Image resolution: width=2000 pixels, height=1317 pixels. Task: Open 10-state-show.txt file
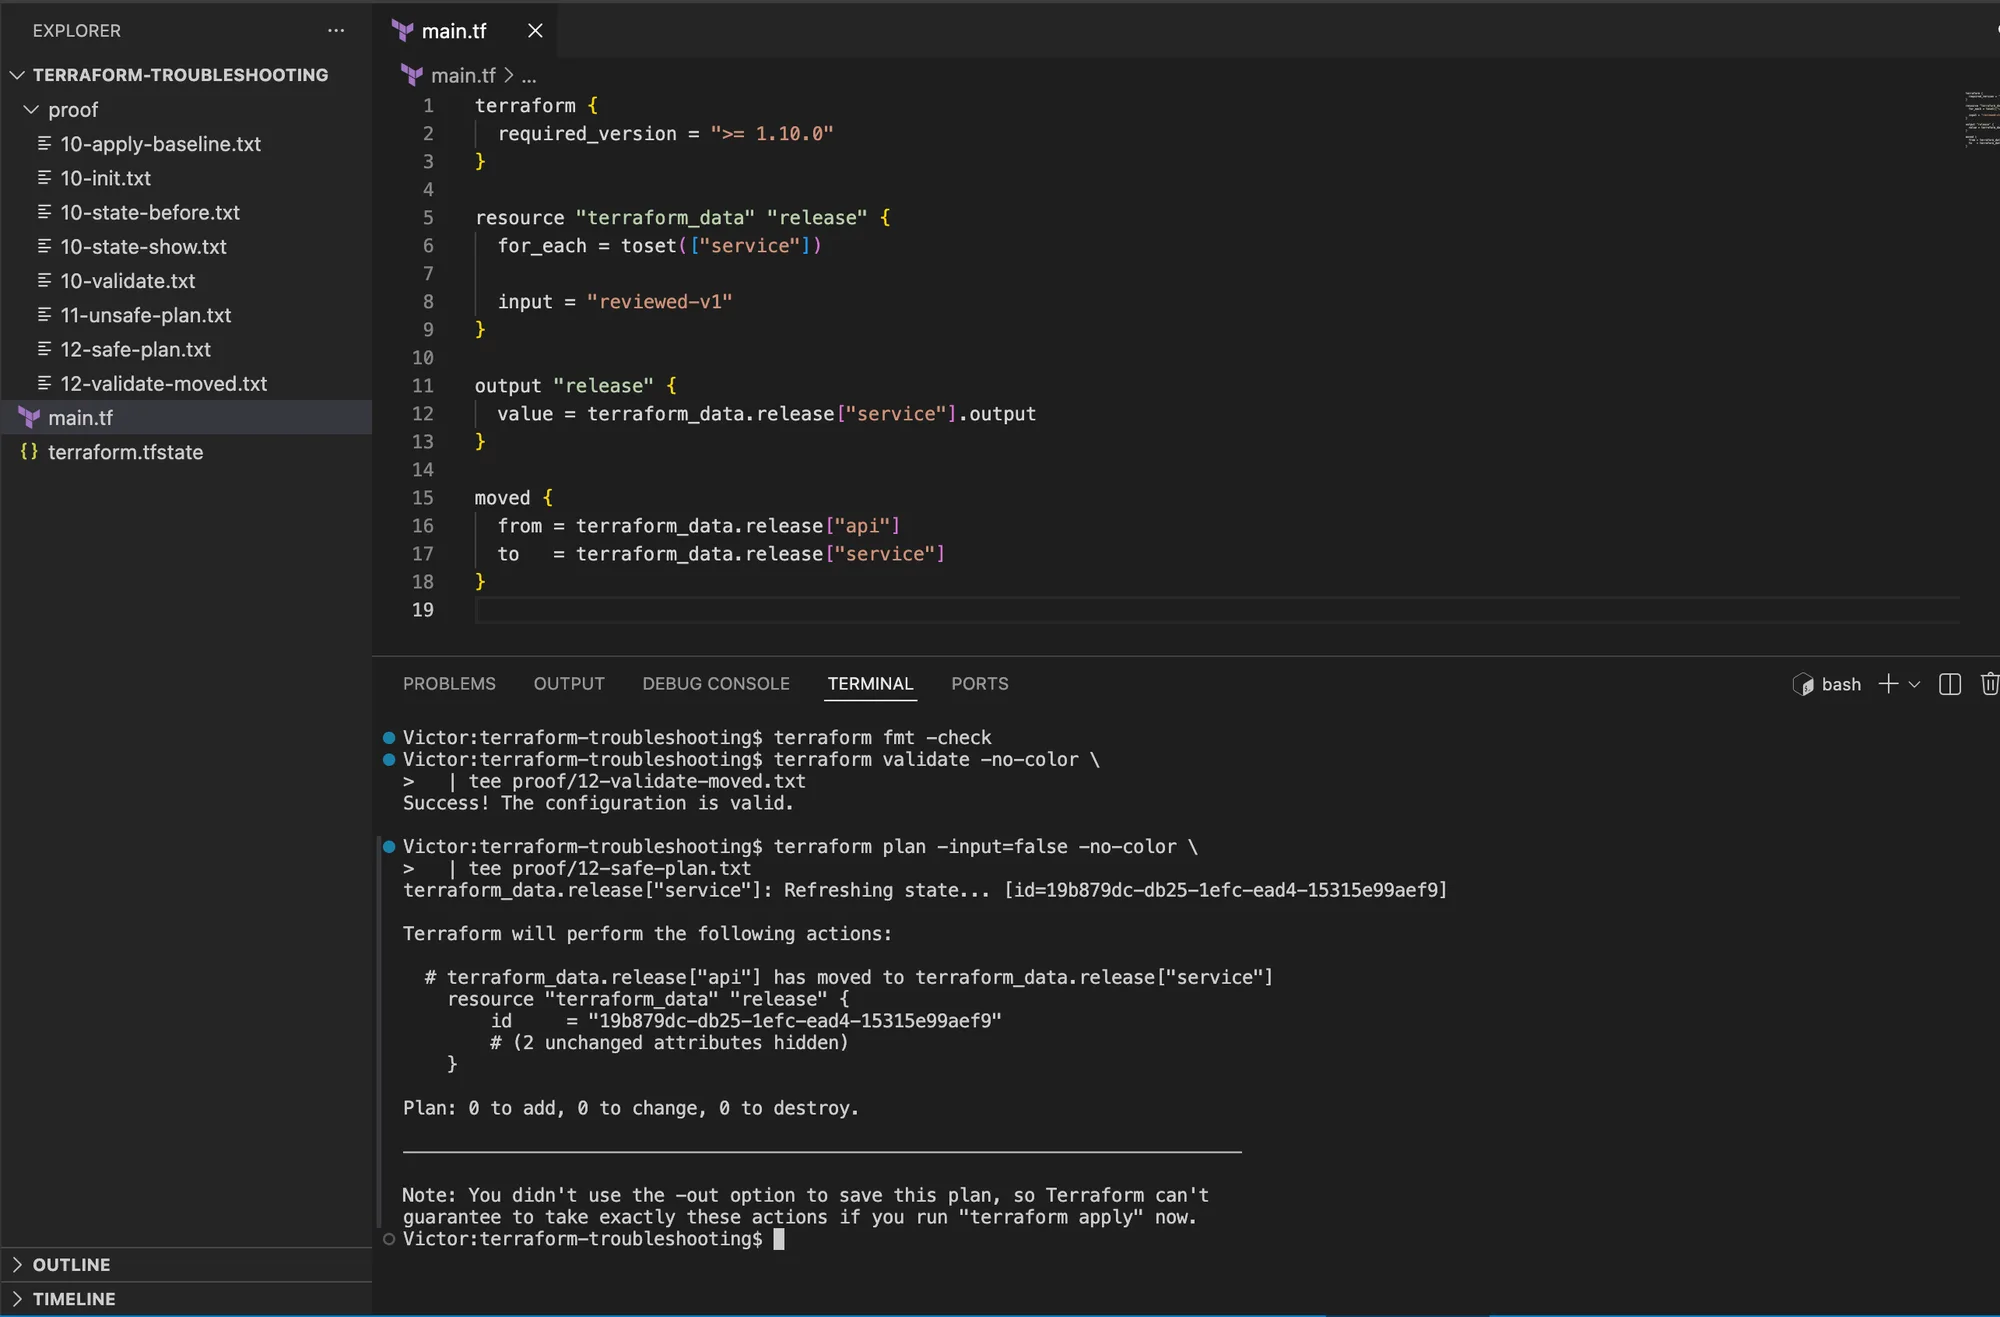(143, 246)
